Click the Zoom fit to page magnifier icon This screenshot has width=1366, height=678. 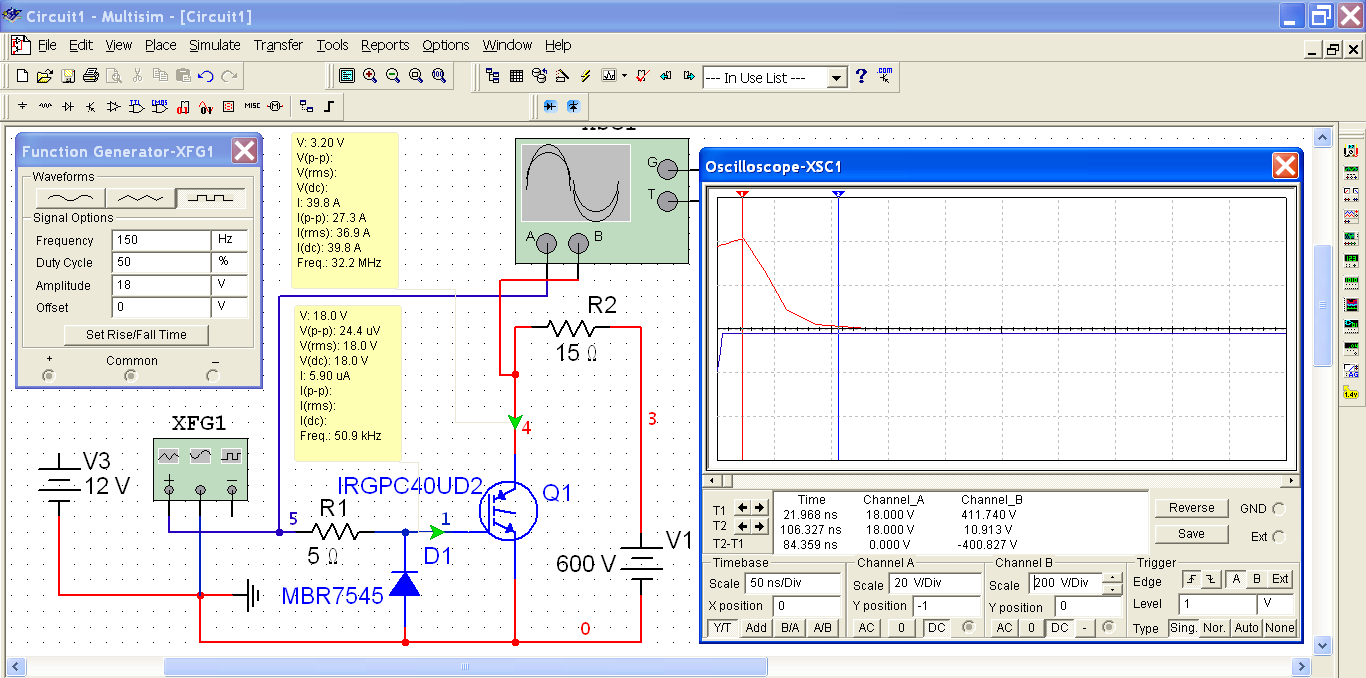click(439, 76)
